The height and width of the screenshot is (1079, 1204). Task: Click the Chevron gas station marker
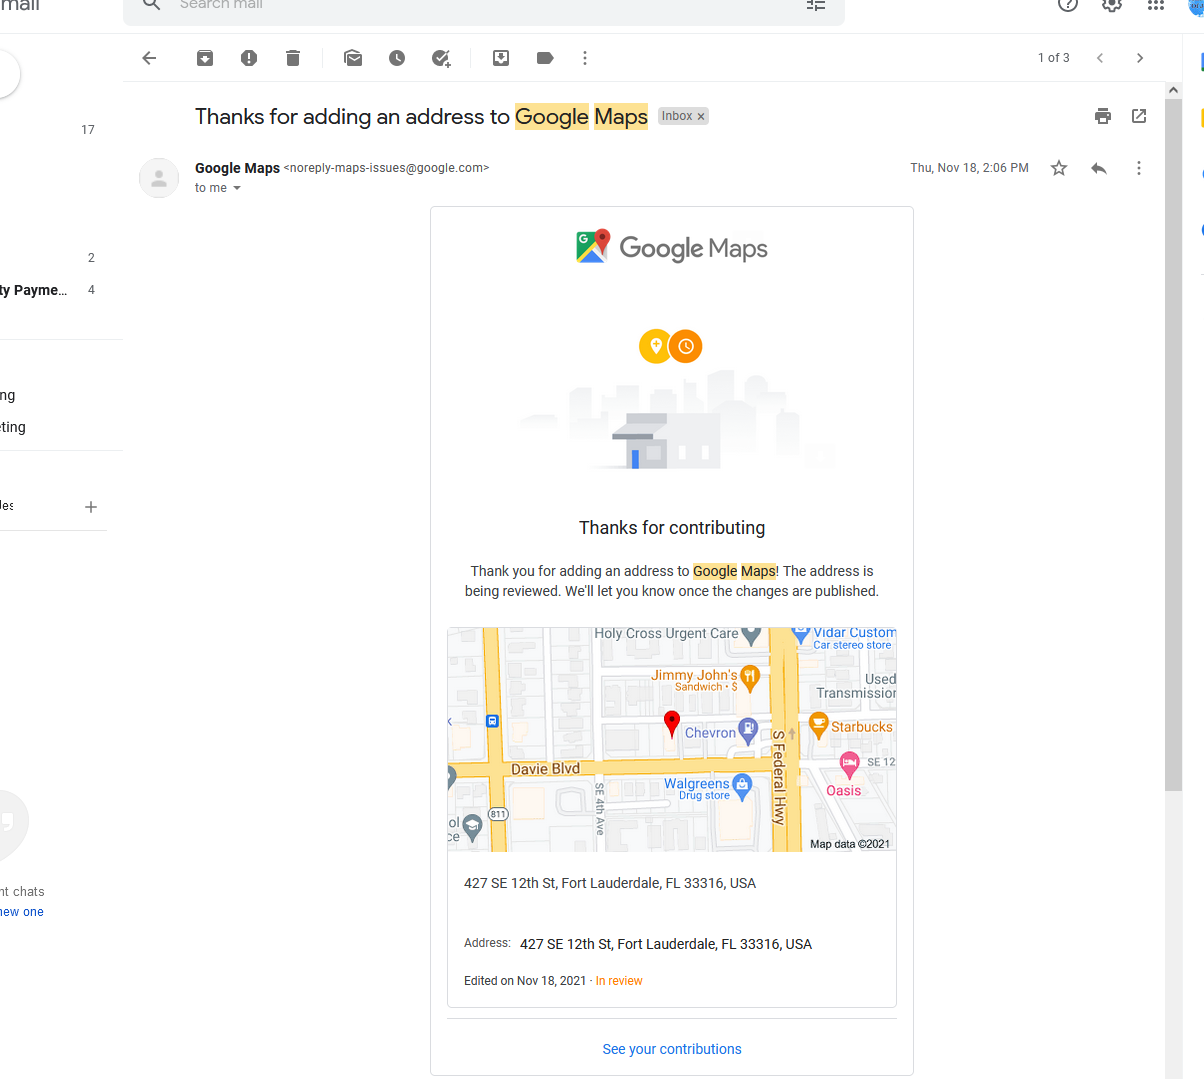[747, 730]
